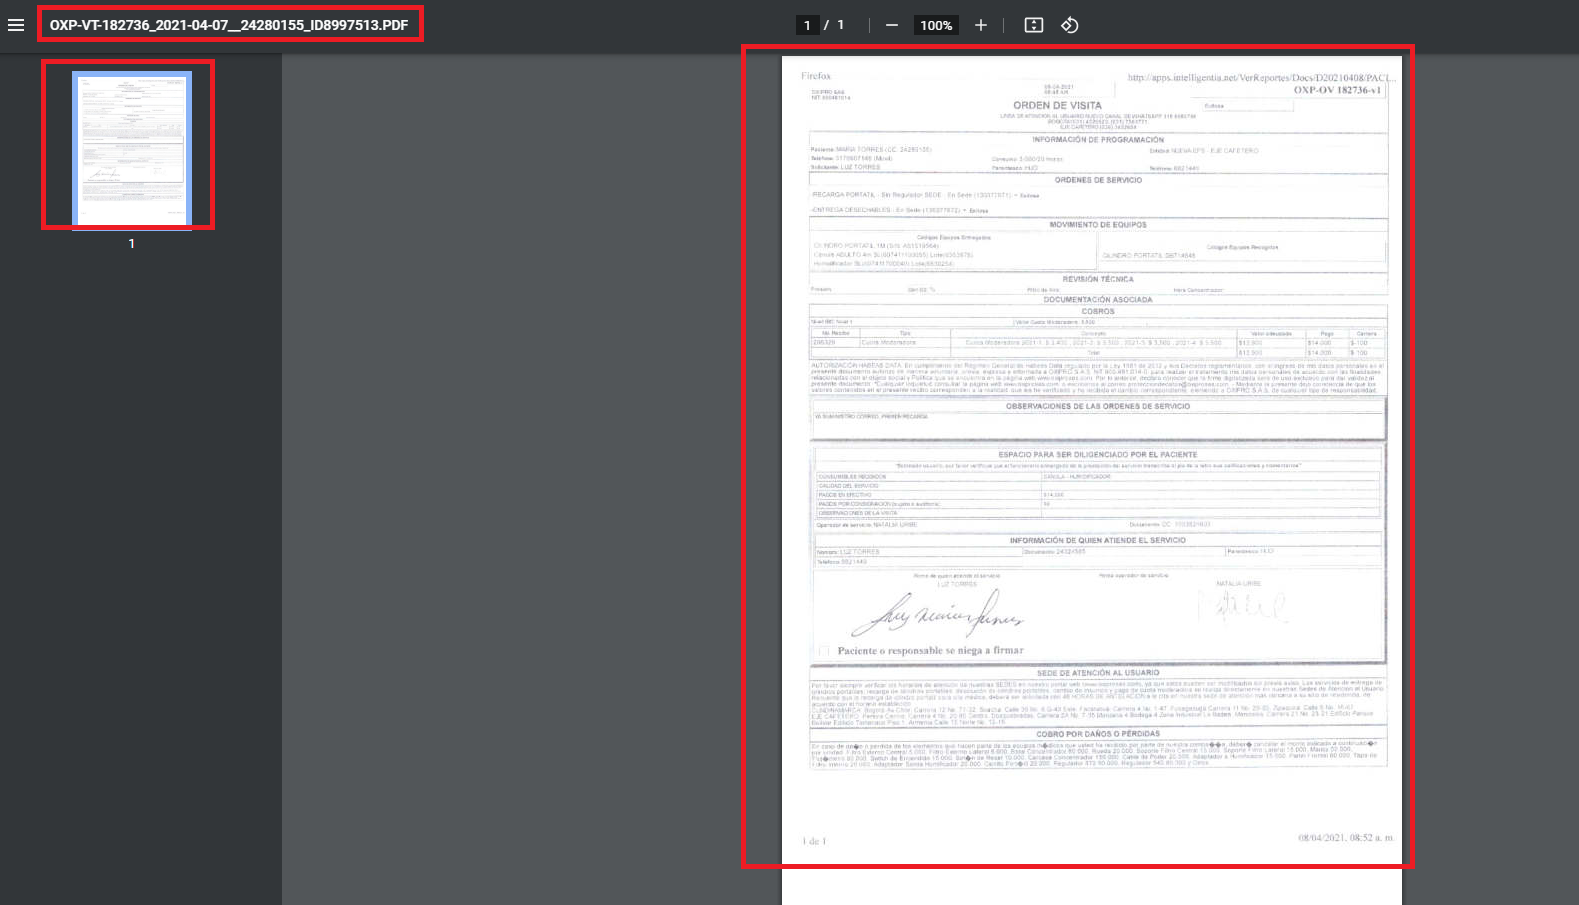Zoom out with the minus button

point(892,25)
